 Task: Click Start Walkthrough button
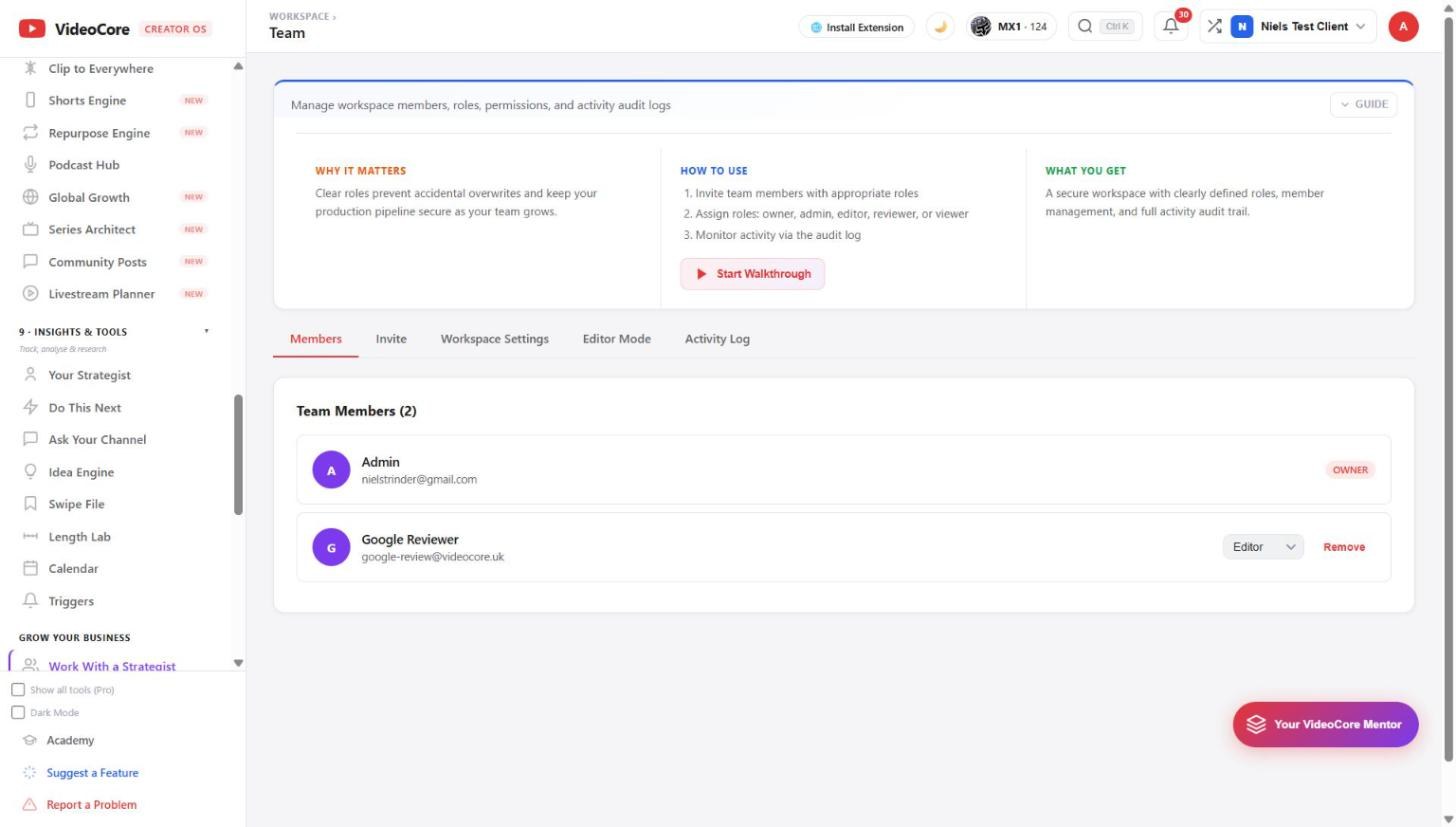click(753, 274)
